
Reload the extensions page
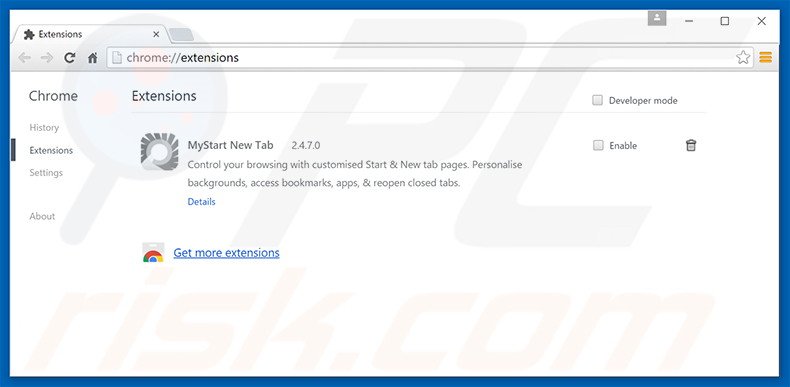pos(70,58)
